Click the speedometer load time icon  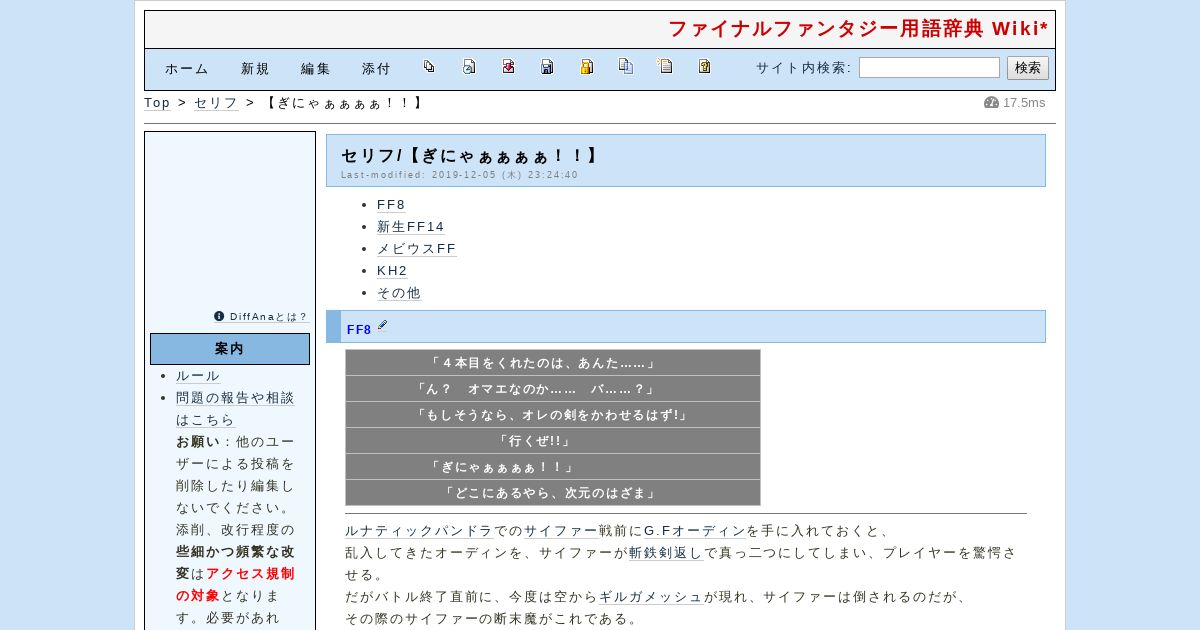991,103
